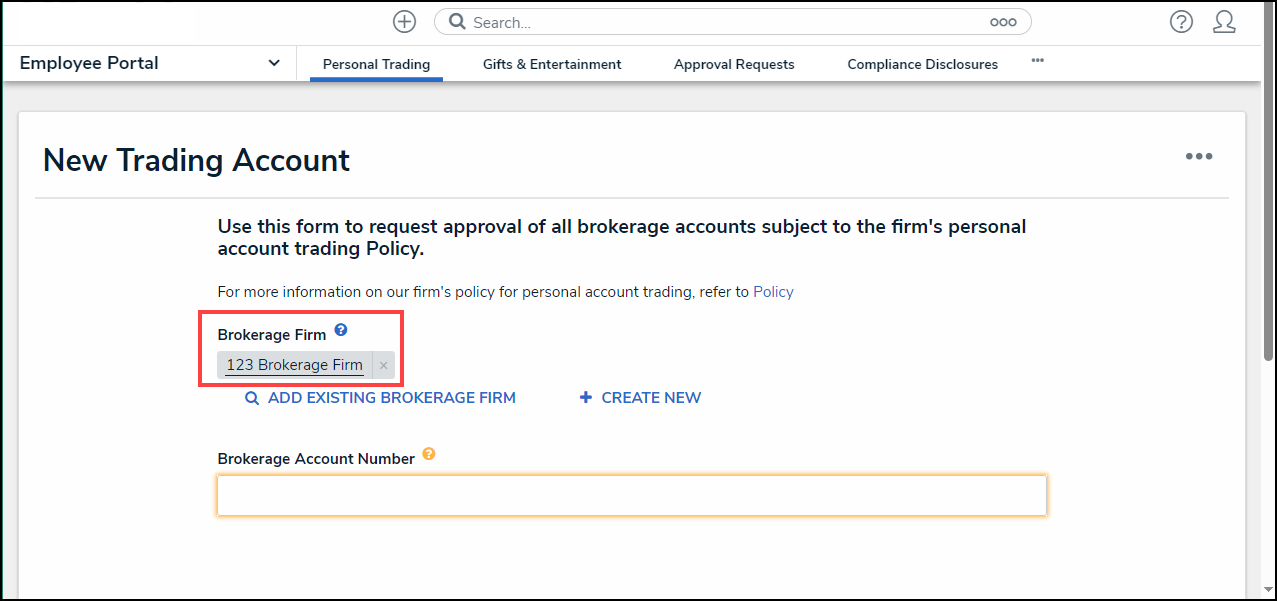The image size is (1277, 601).
Task: Click the magnifier icon in the search bar
Action: point(456,22)
